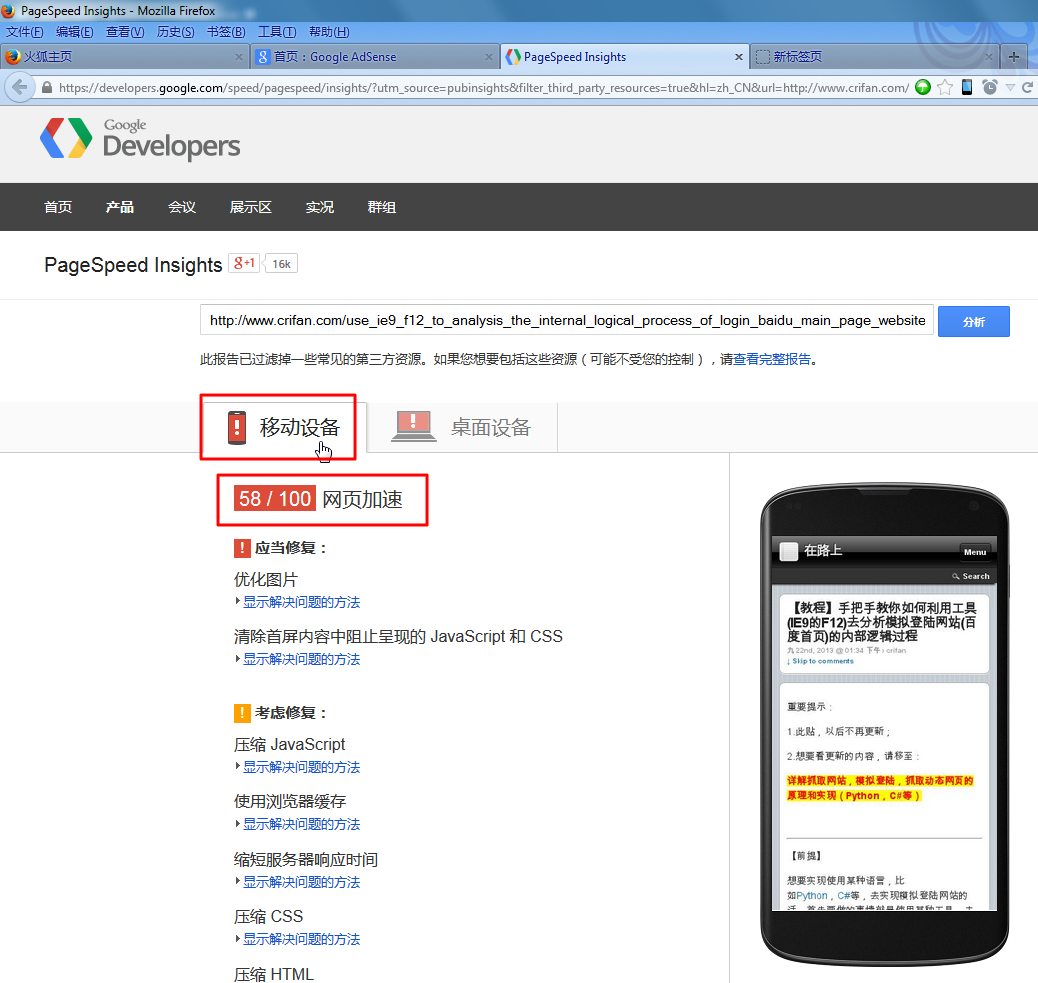The height and width of the screenshot is (983, 1038).
Task: Click the browser address bar URL
Action: click(484, 87)
